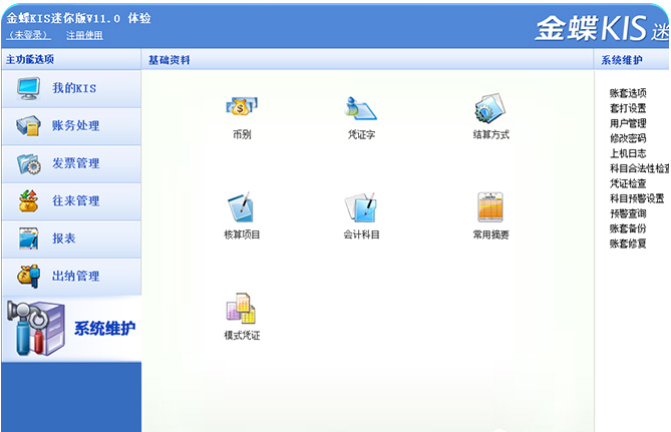671x432 pixels.
Task: Select 报表 in the main menu
Action: 71,239
